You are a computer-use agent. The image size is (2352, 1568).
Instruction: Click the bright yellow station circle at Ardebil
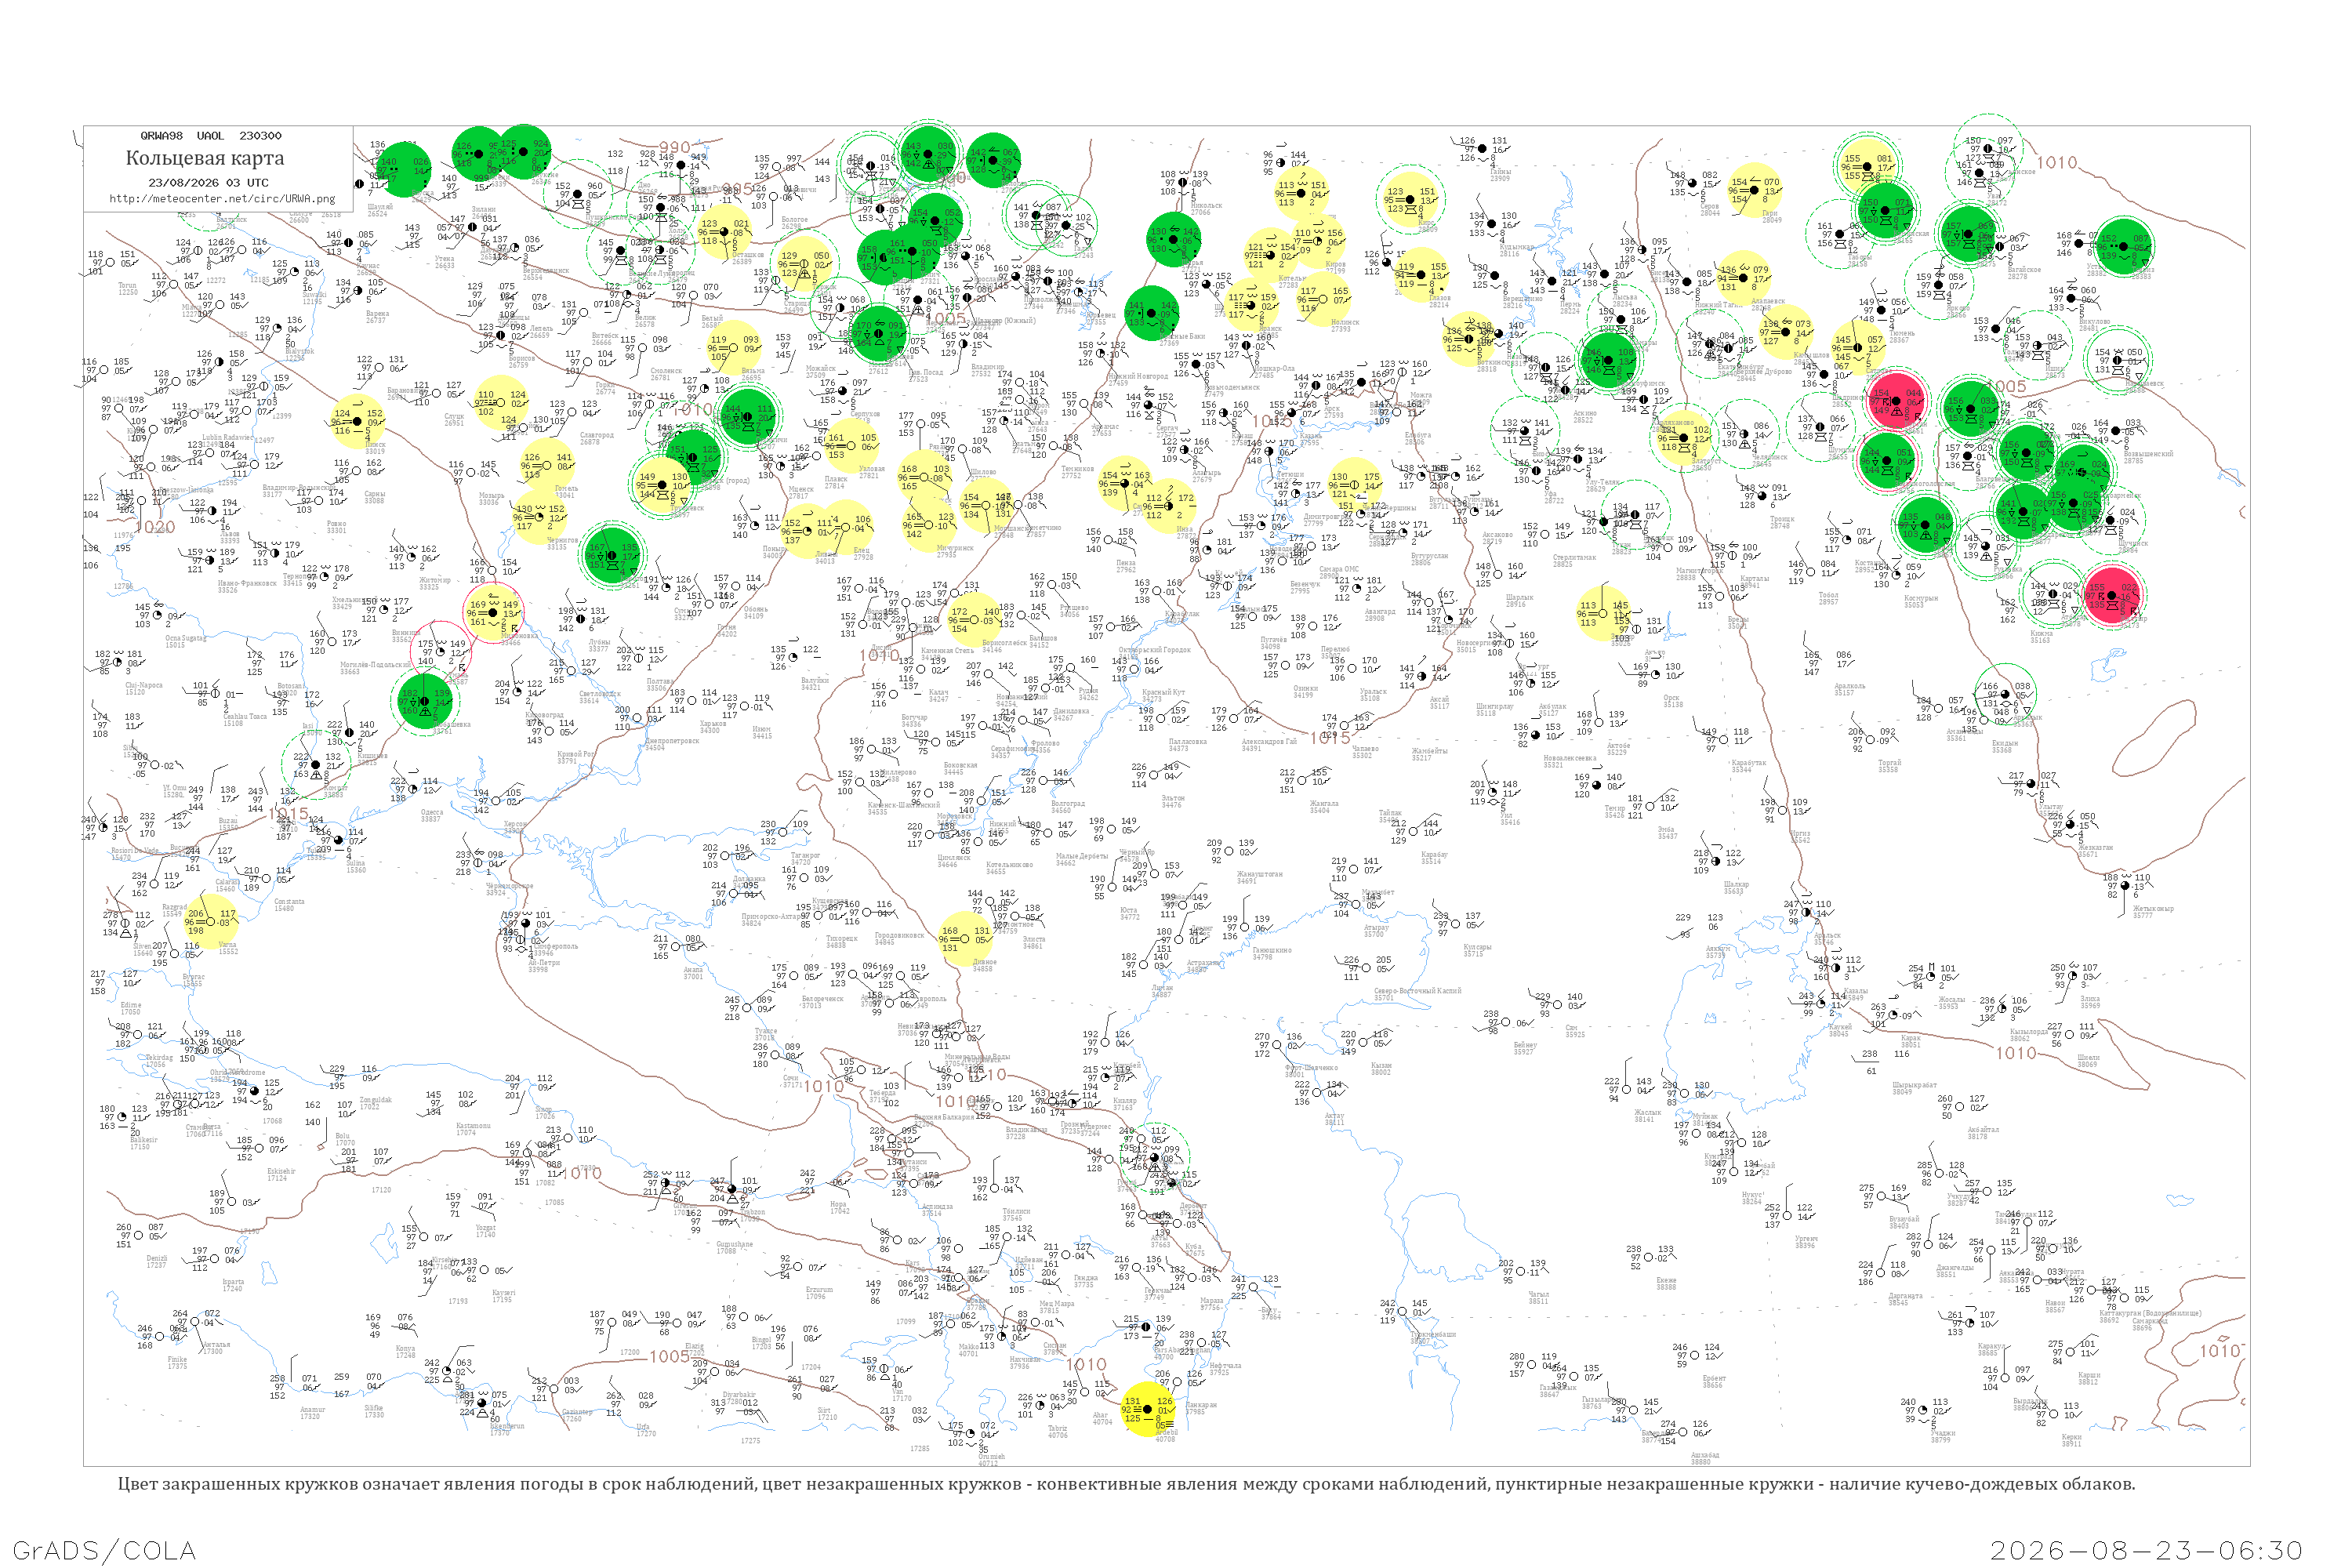click(1146, 1410)
